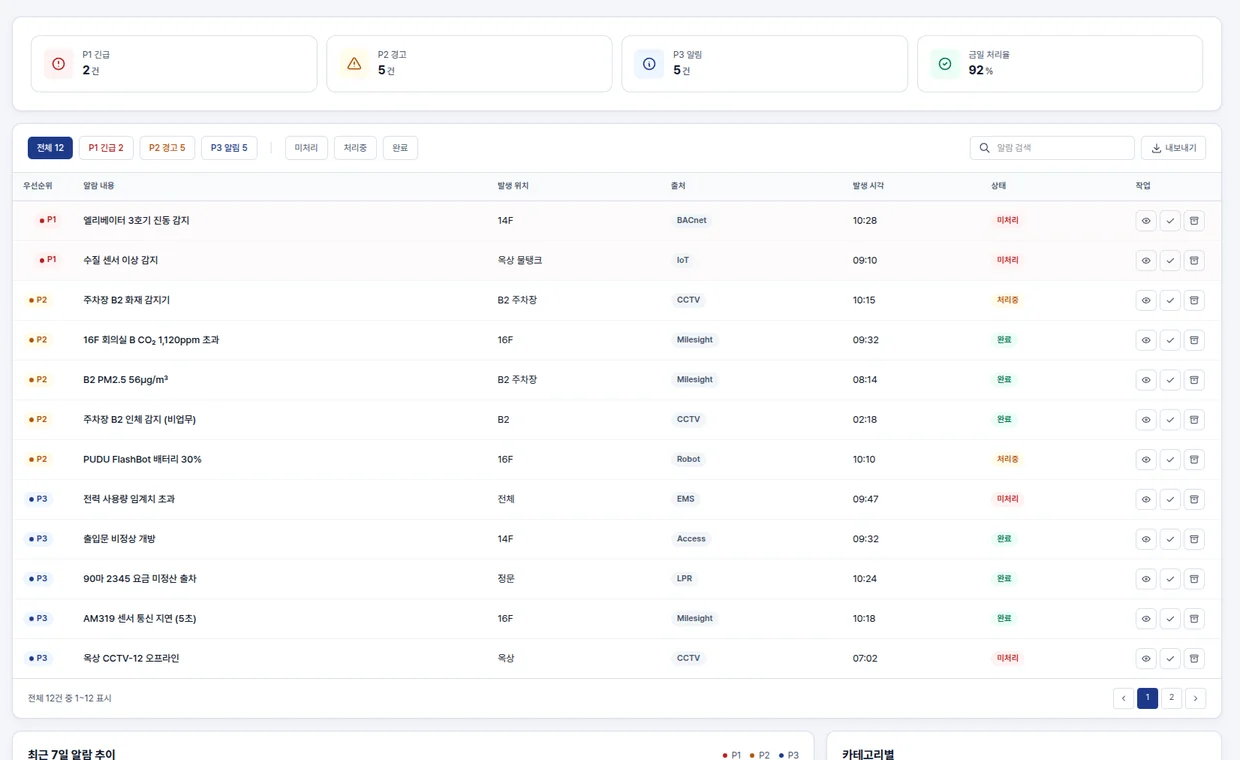View details of 16F 회의실 B CO₂ alarm
This screenshot has width=1240, height=760.
coord(1146,340)
